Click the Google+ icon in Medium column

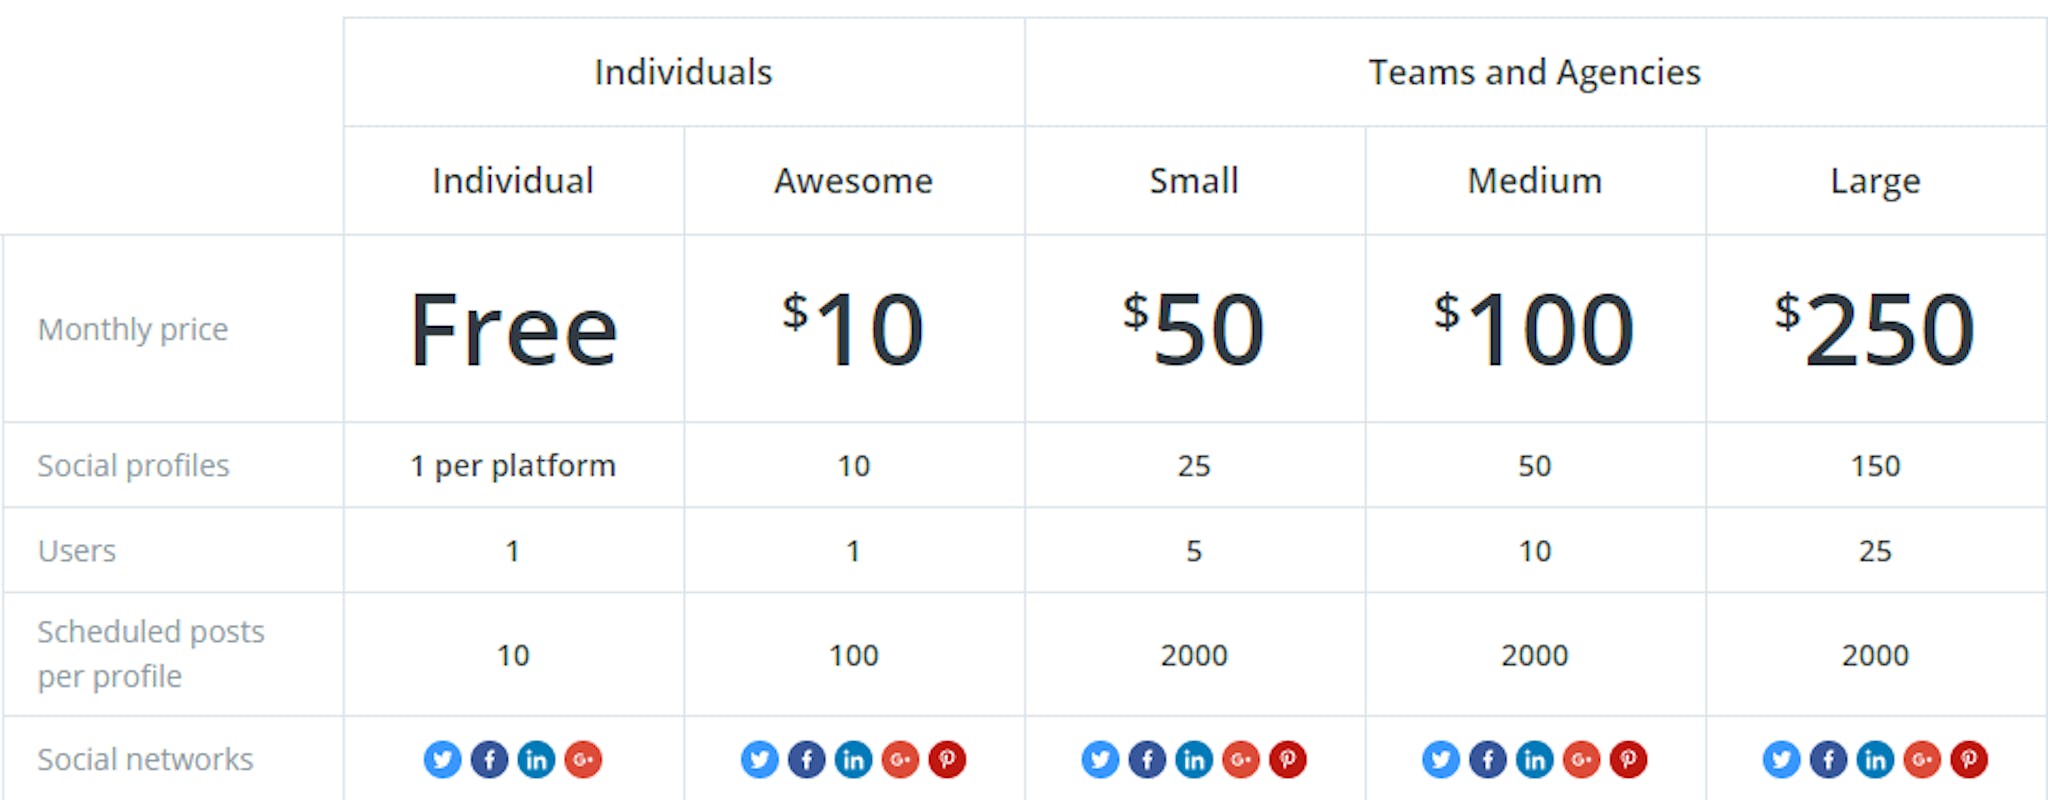pyautogui.click(x=1582, y=760)
